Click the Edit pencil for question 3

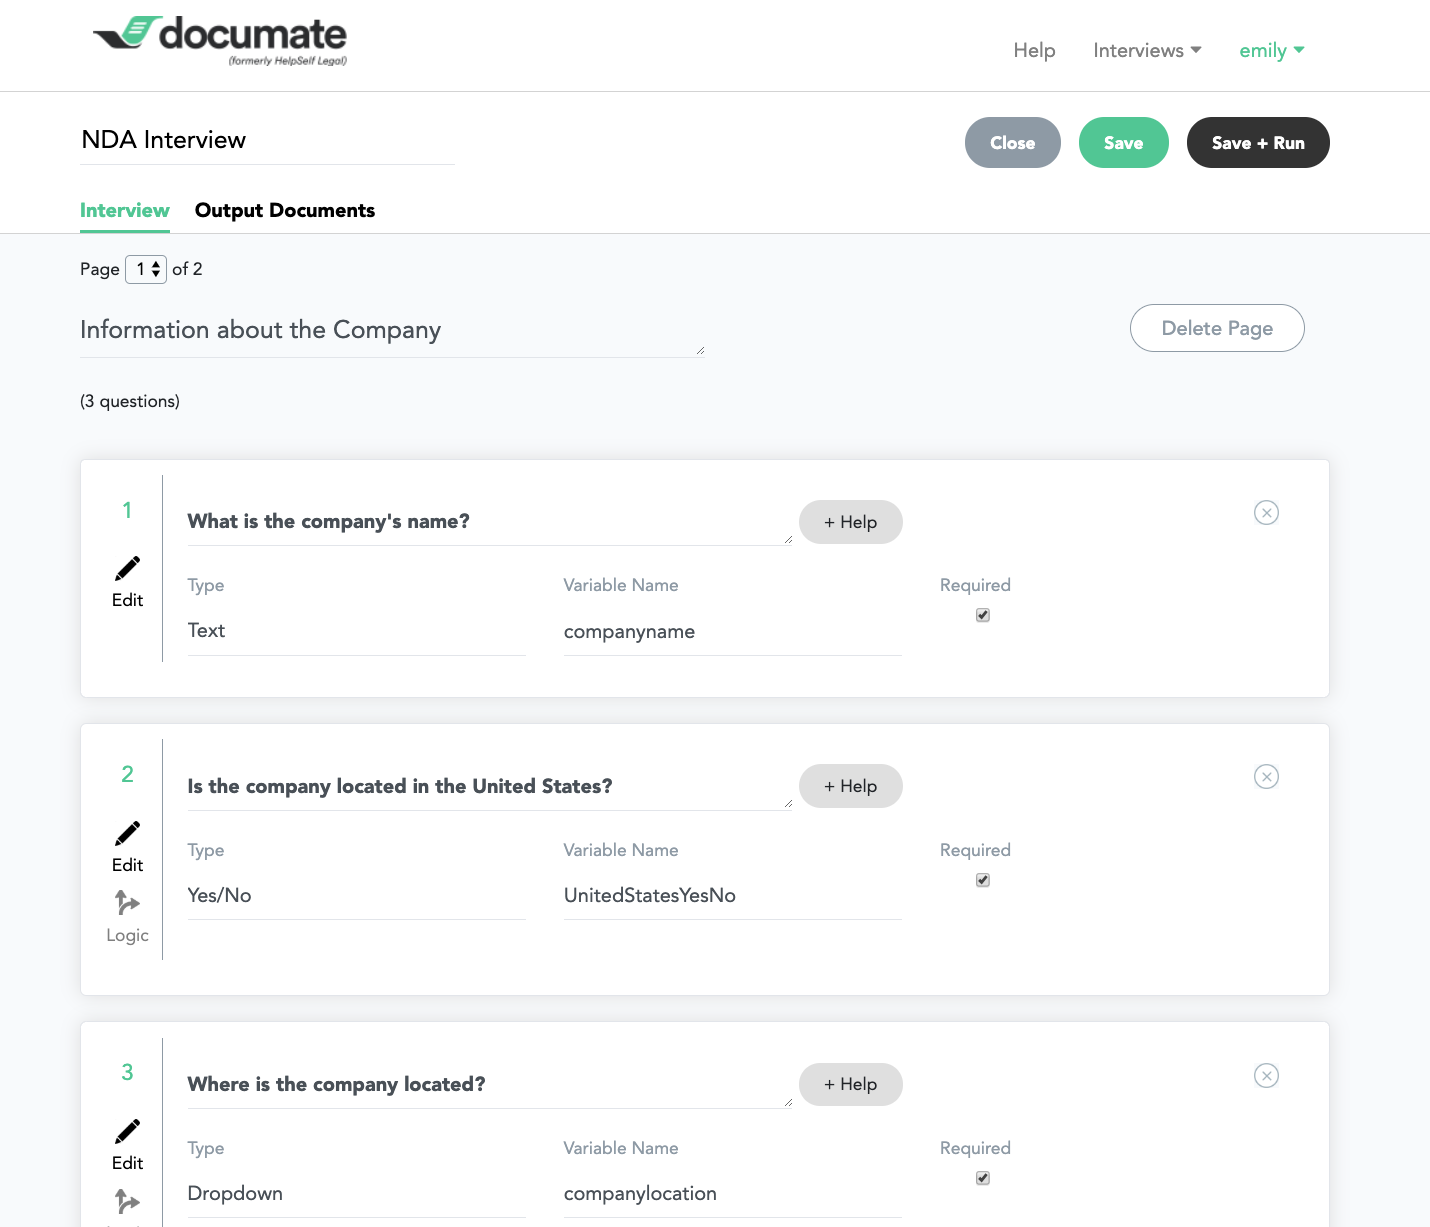point(127,1131)
